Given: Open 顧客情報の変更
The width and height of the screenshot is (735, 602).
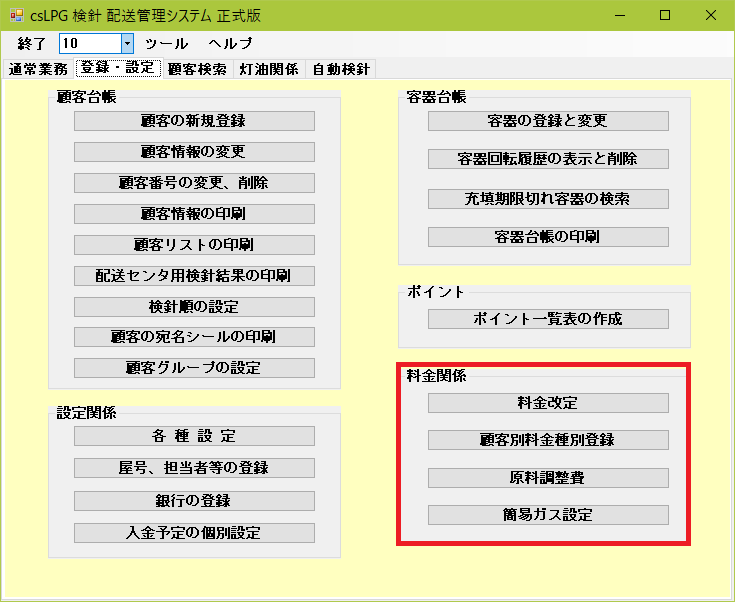Looking at the screenshot, I should click(194, 152).
